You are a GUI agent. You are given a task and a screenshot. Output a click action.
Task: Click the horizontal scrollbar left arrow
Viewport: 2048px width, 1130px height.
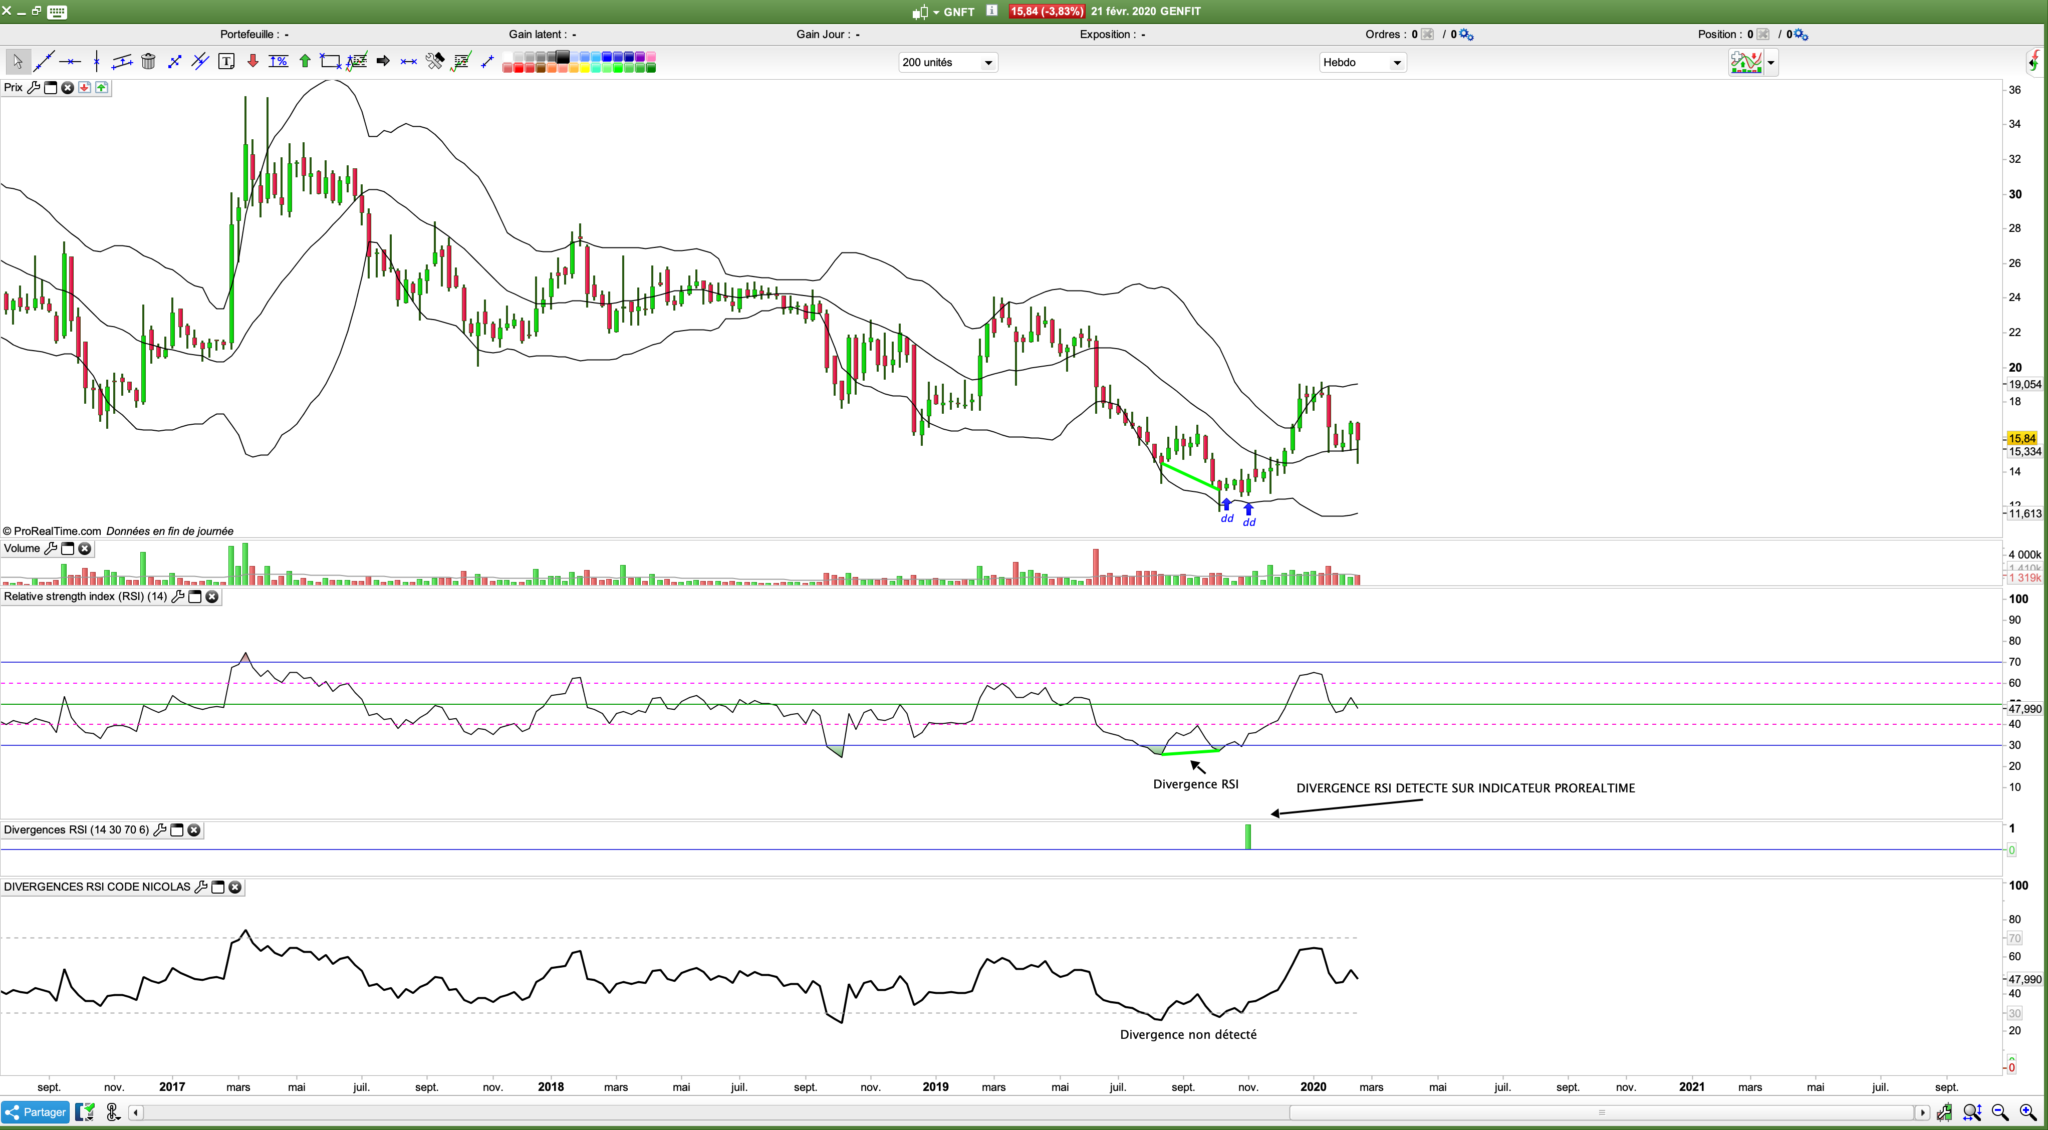tap(136, 1112)
